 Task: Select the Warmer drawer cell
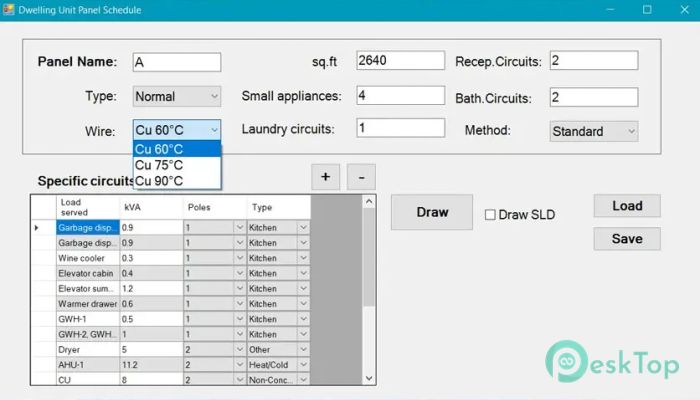(x=88, y=304)
